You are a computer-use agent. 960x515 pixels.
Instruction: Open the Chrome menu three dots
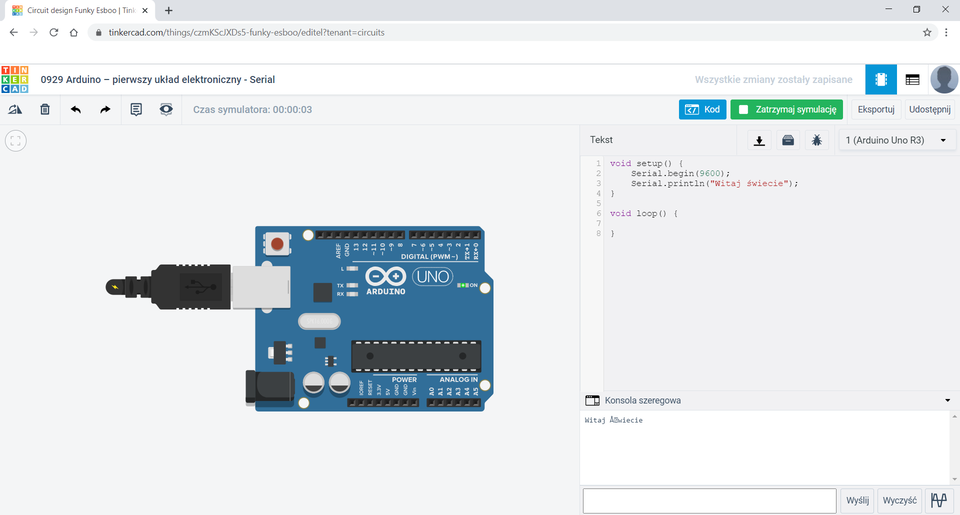click(947, 32)
